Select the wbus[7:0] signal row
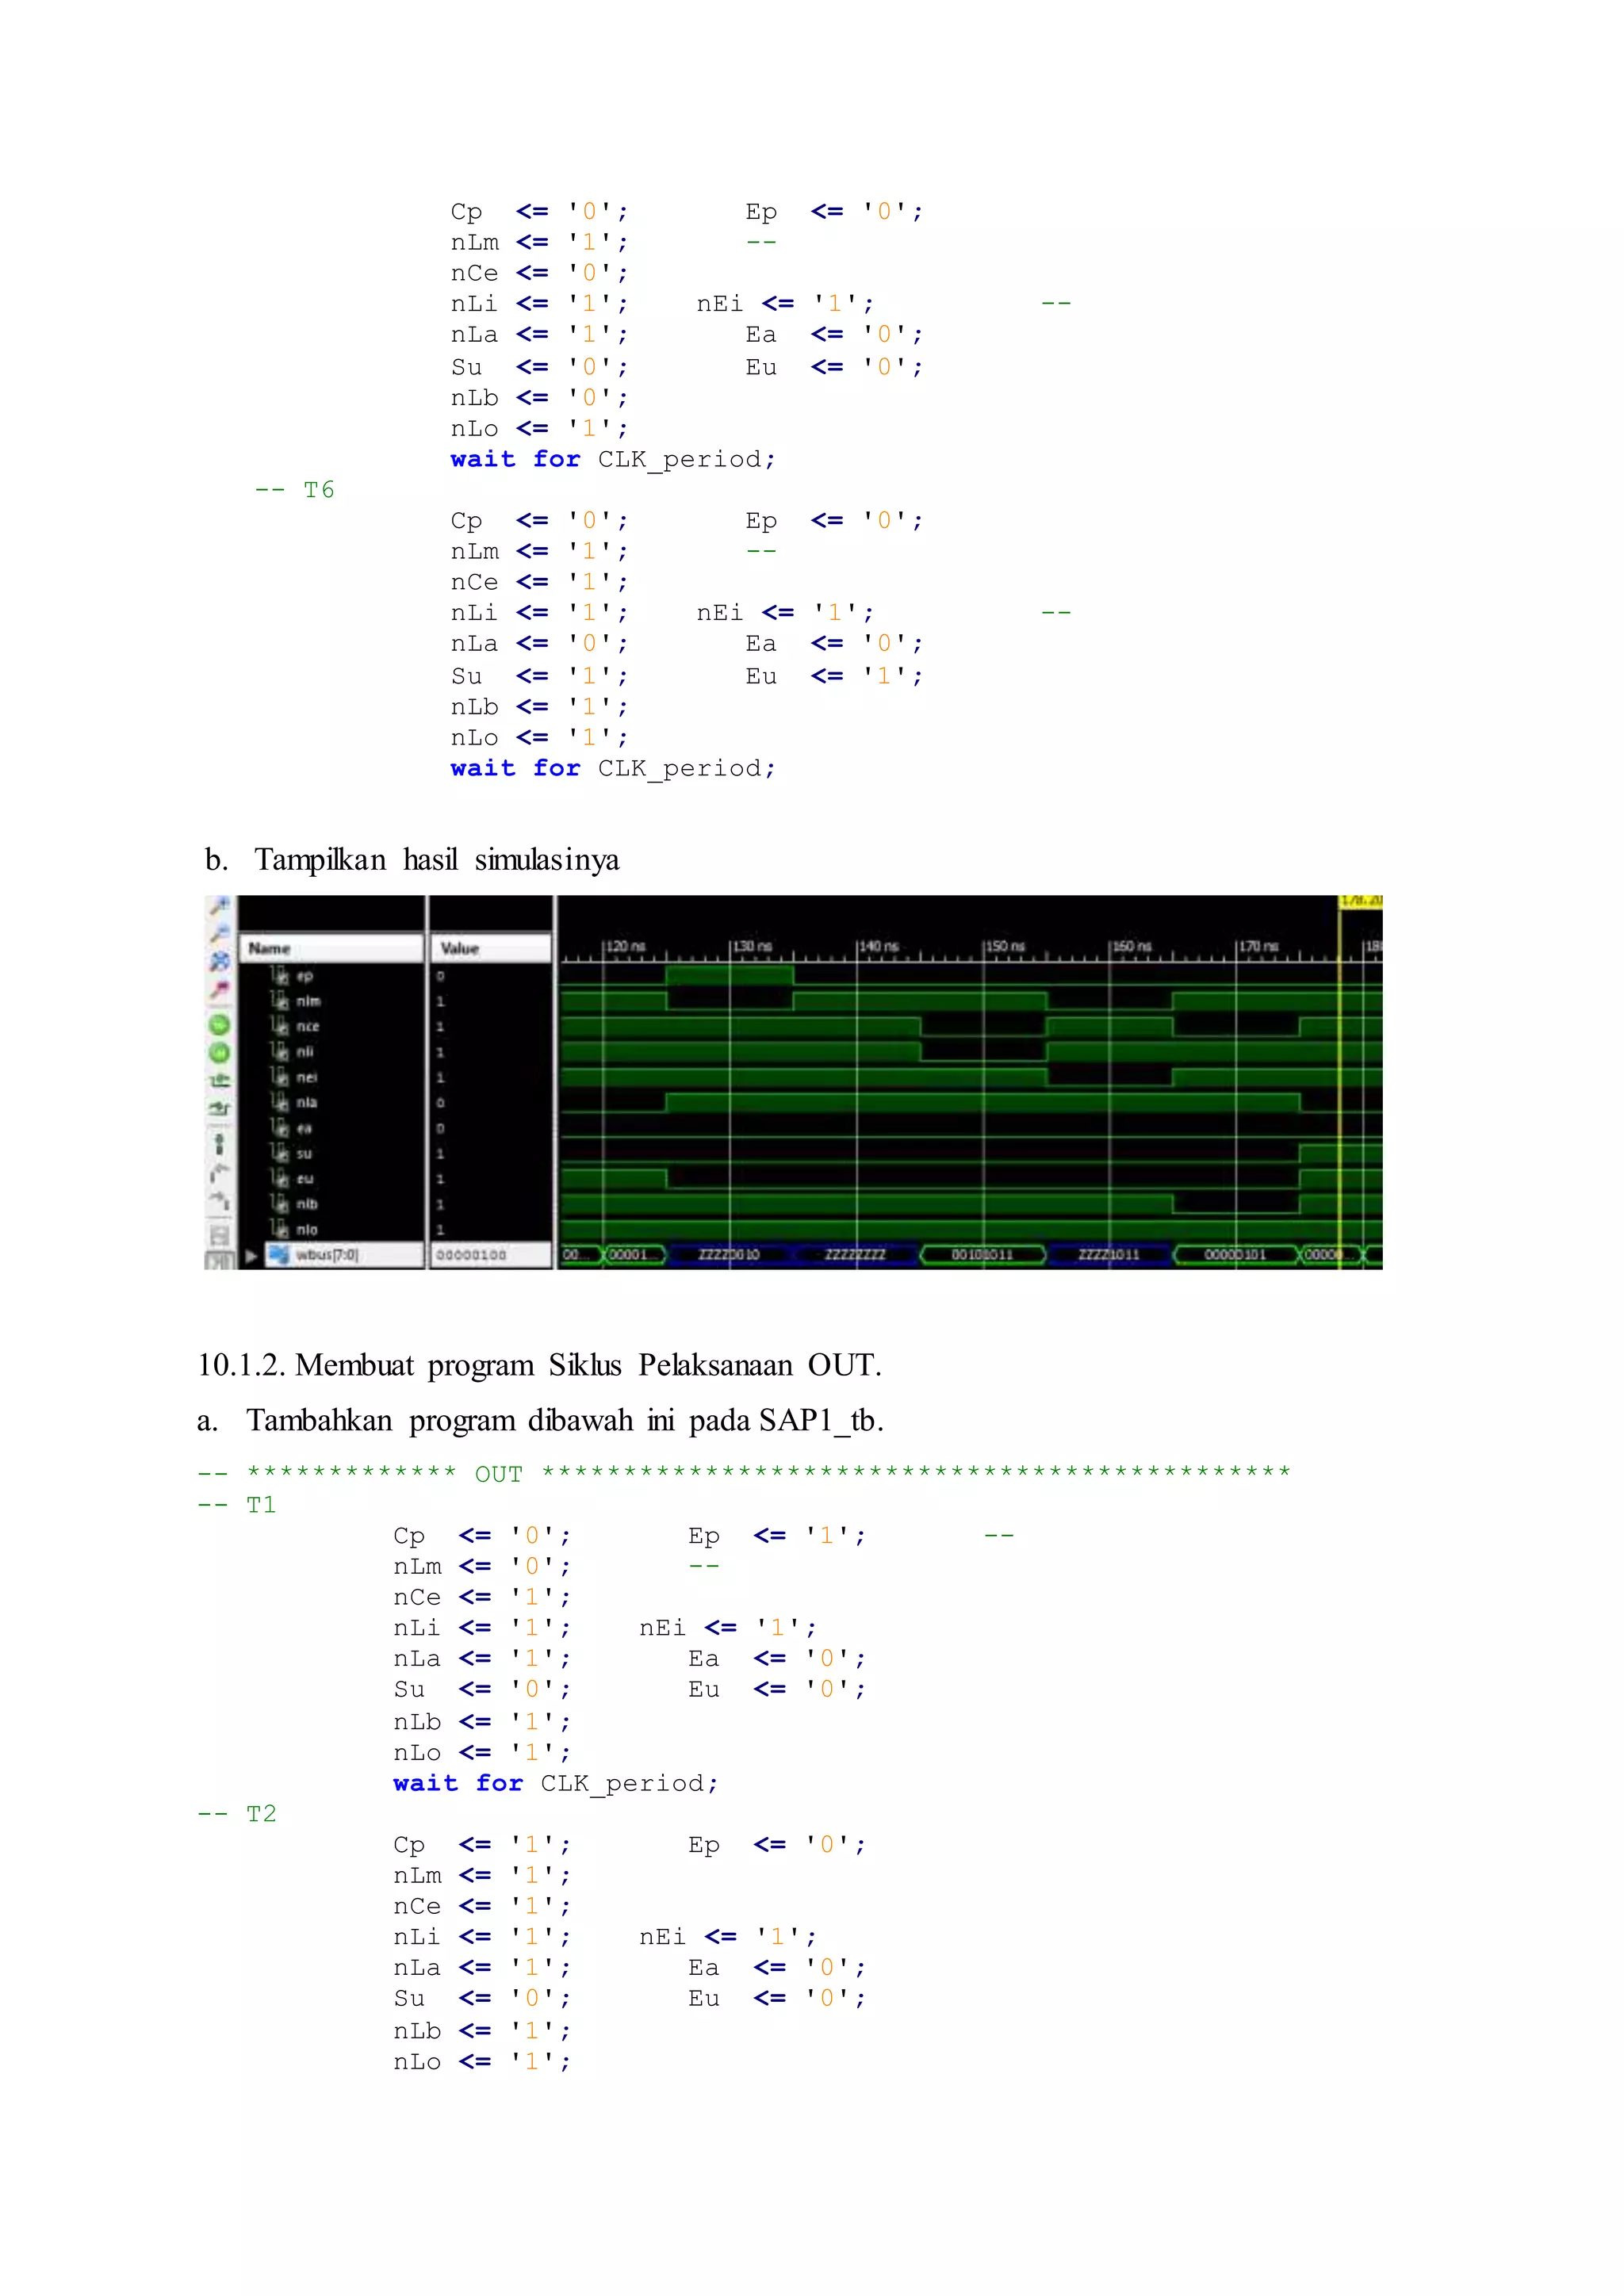 click(326, 1255)
